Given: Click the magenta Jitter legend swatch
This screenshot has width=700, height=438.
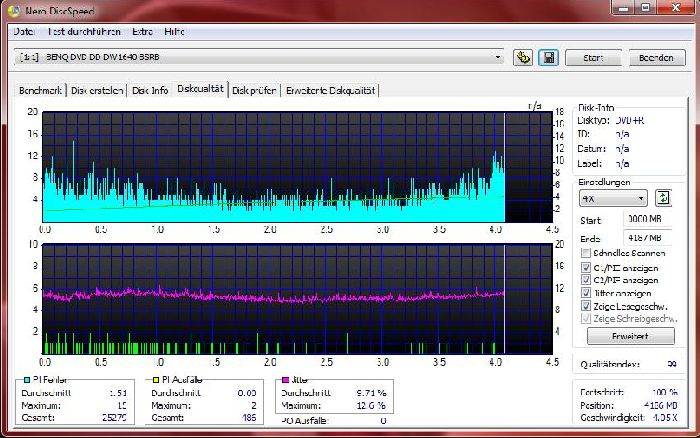Looking at the screenshot, I should 286,380.
